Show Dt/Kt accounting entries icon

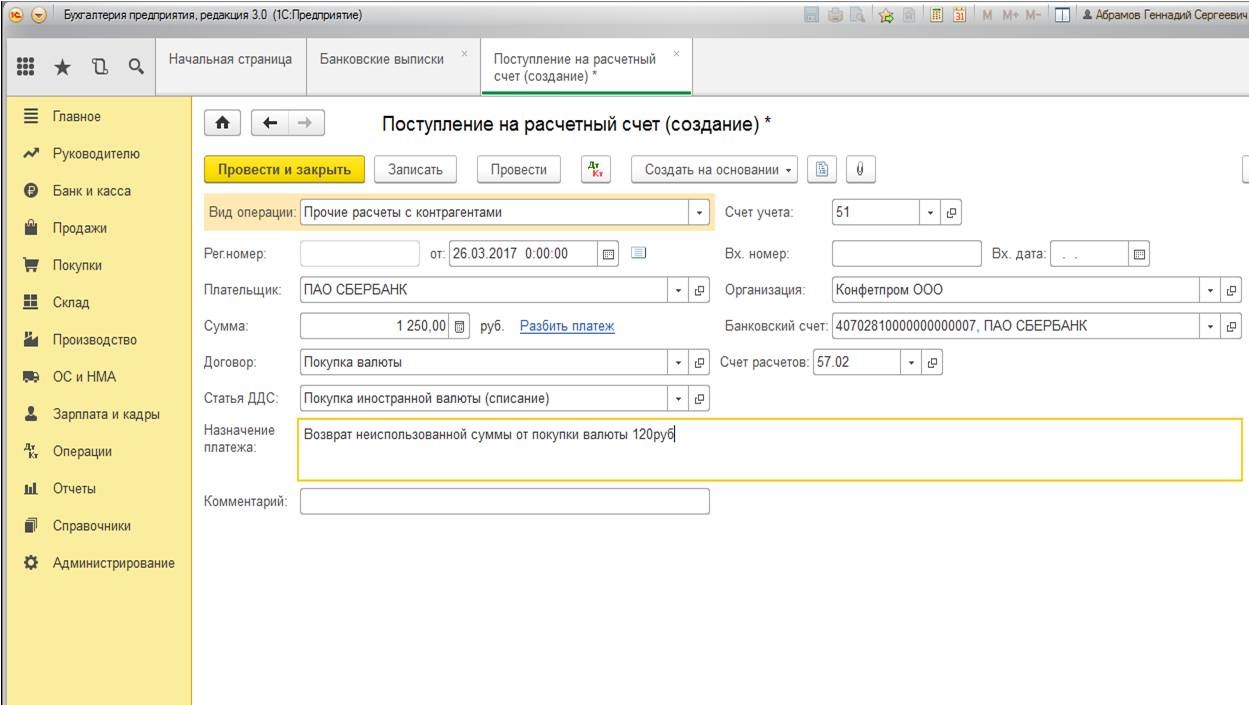pyautogui.click(x=596, y=170)
